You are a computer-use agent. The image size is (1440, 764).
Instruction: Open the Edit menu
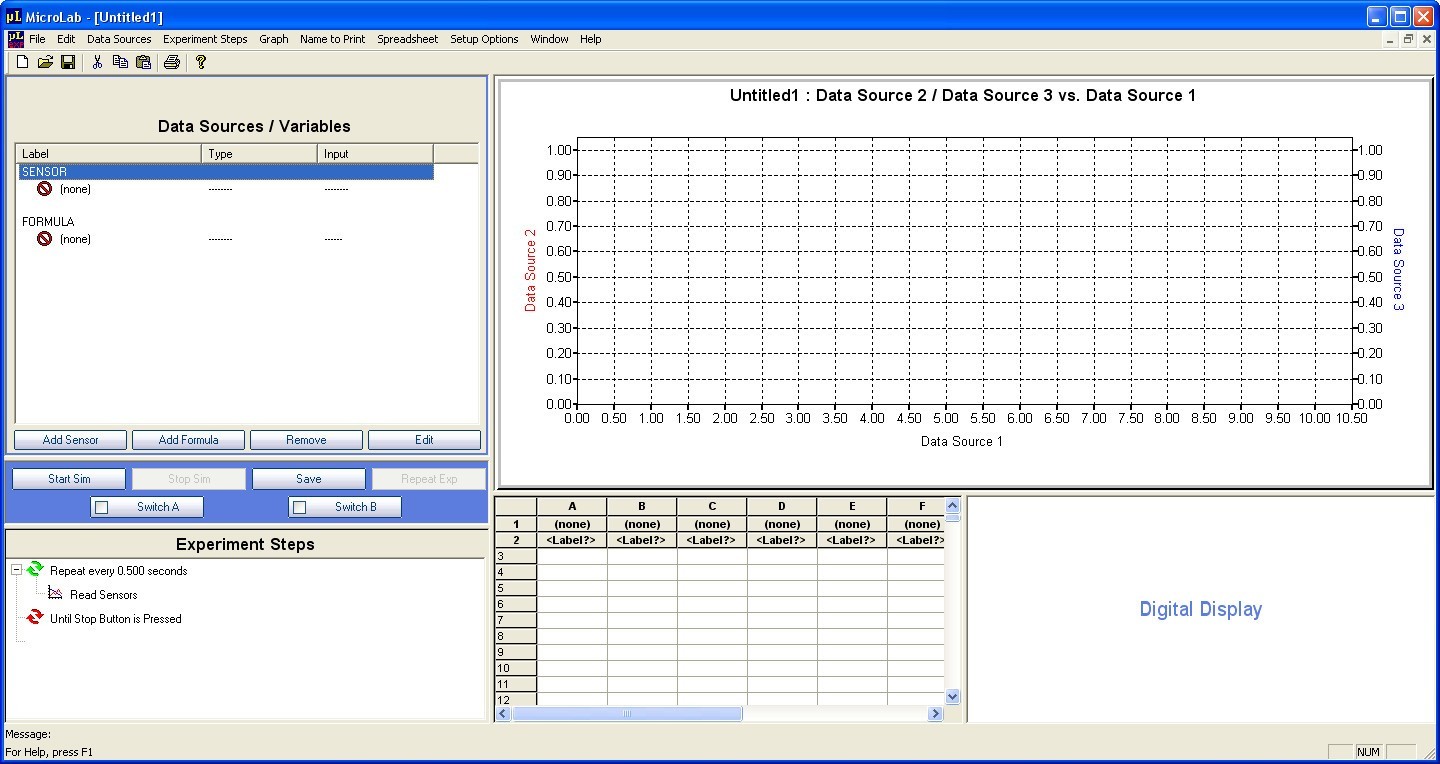click(66, 39)
